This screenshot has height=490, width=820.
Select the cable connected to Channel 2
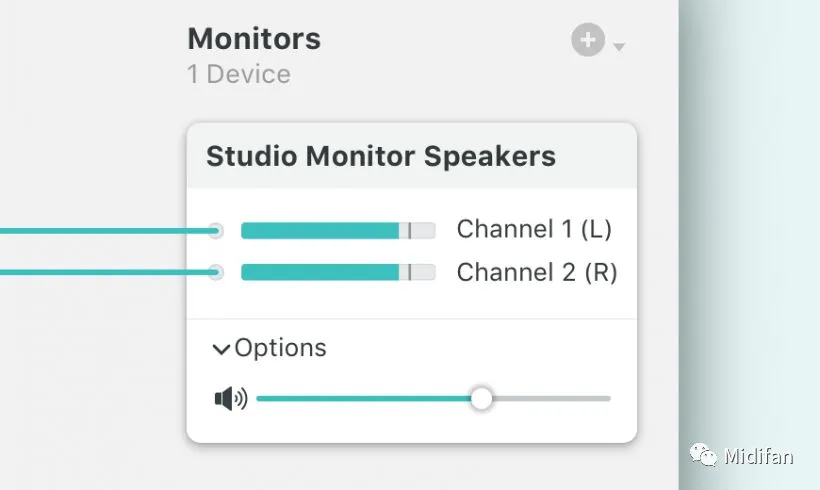(100, 272)
